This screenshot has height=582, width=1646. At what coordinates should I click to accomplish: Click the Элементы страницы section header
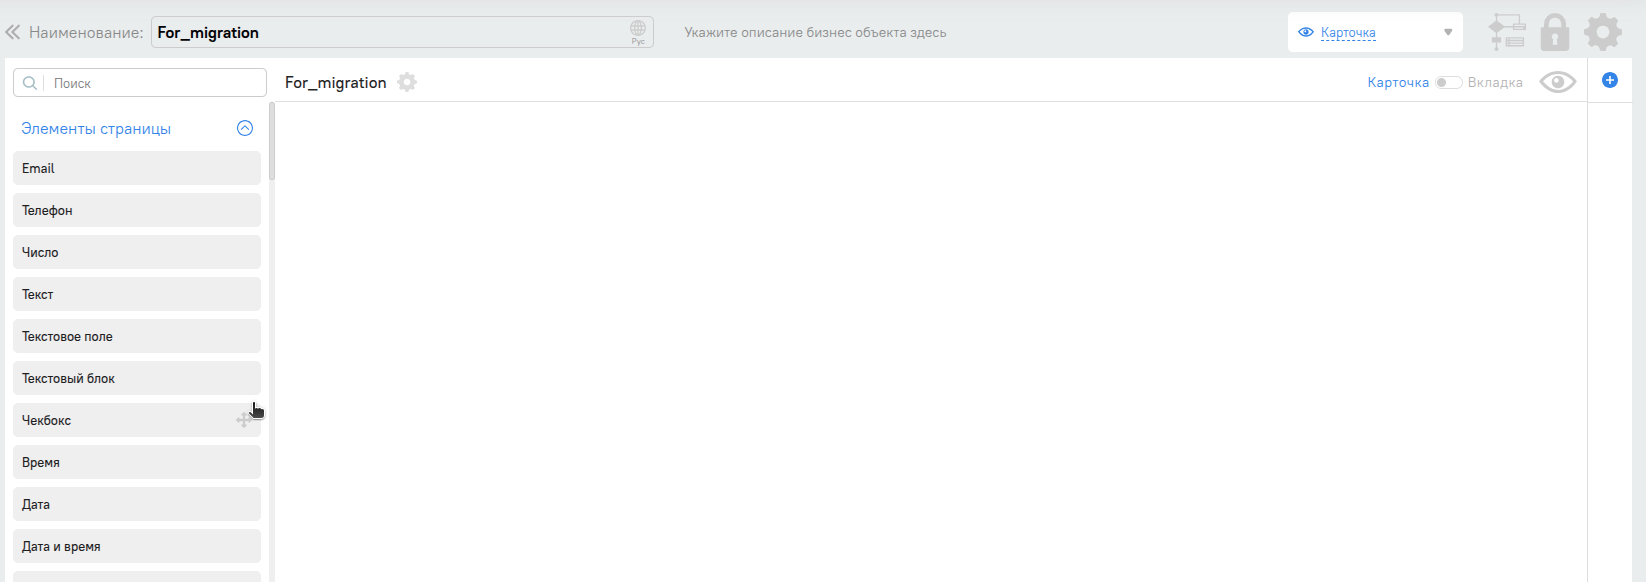pyautogui.click(x=96, y=129)
